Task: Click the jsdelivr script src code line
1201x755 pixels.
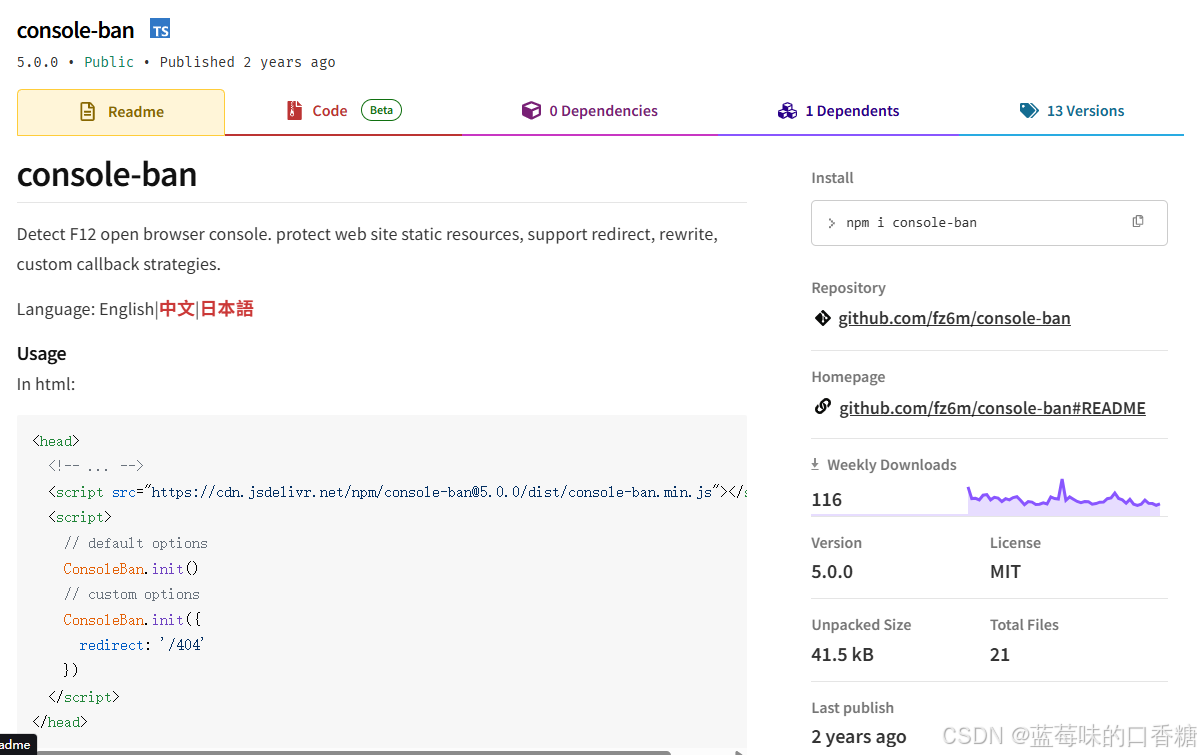Action: point(397,491)
